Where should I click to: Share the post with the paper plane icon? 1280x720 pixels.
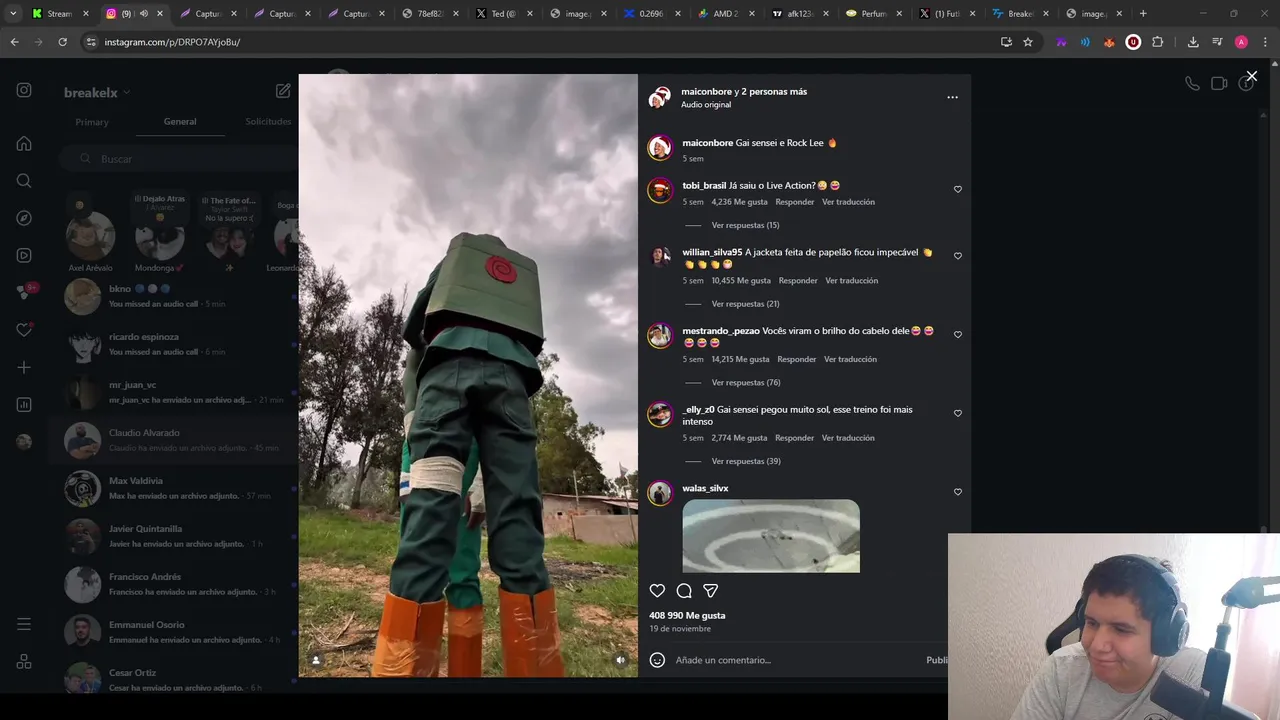(x=710, y=591)
